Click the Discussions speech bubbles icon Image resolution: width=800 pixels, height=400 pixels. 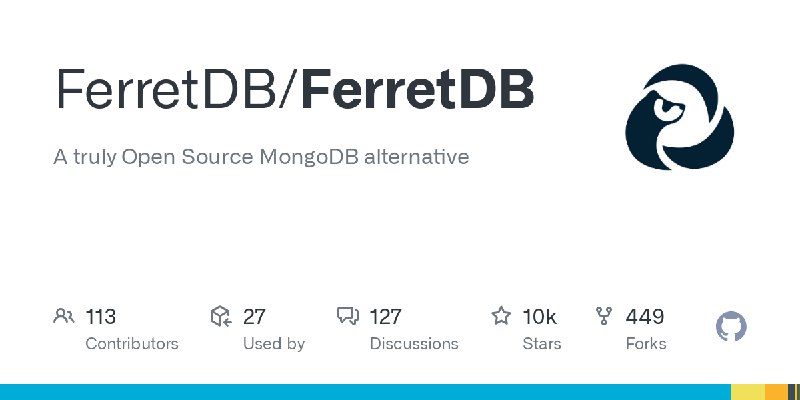tap(348, 316)
